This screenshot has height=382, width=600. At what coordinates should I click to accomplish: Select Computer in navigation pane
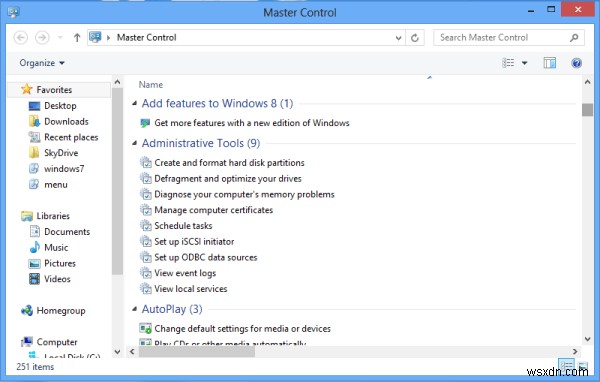(57, 342)
